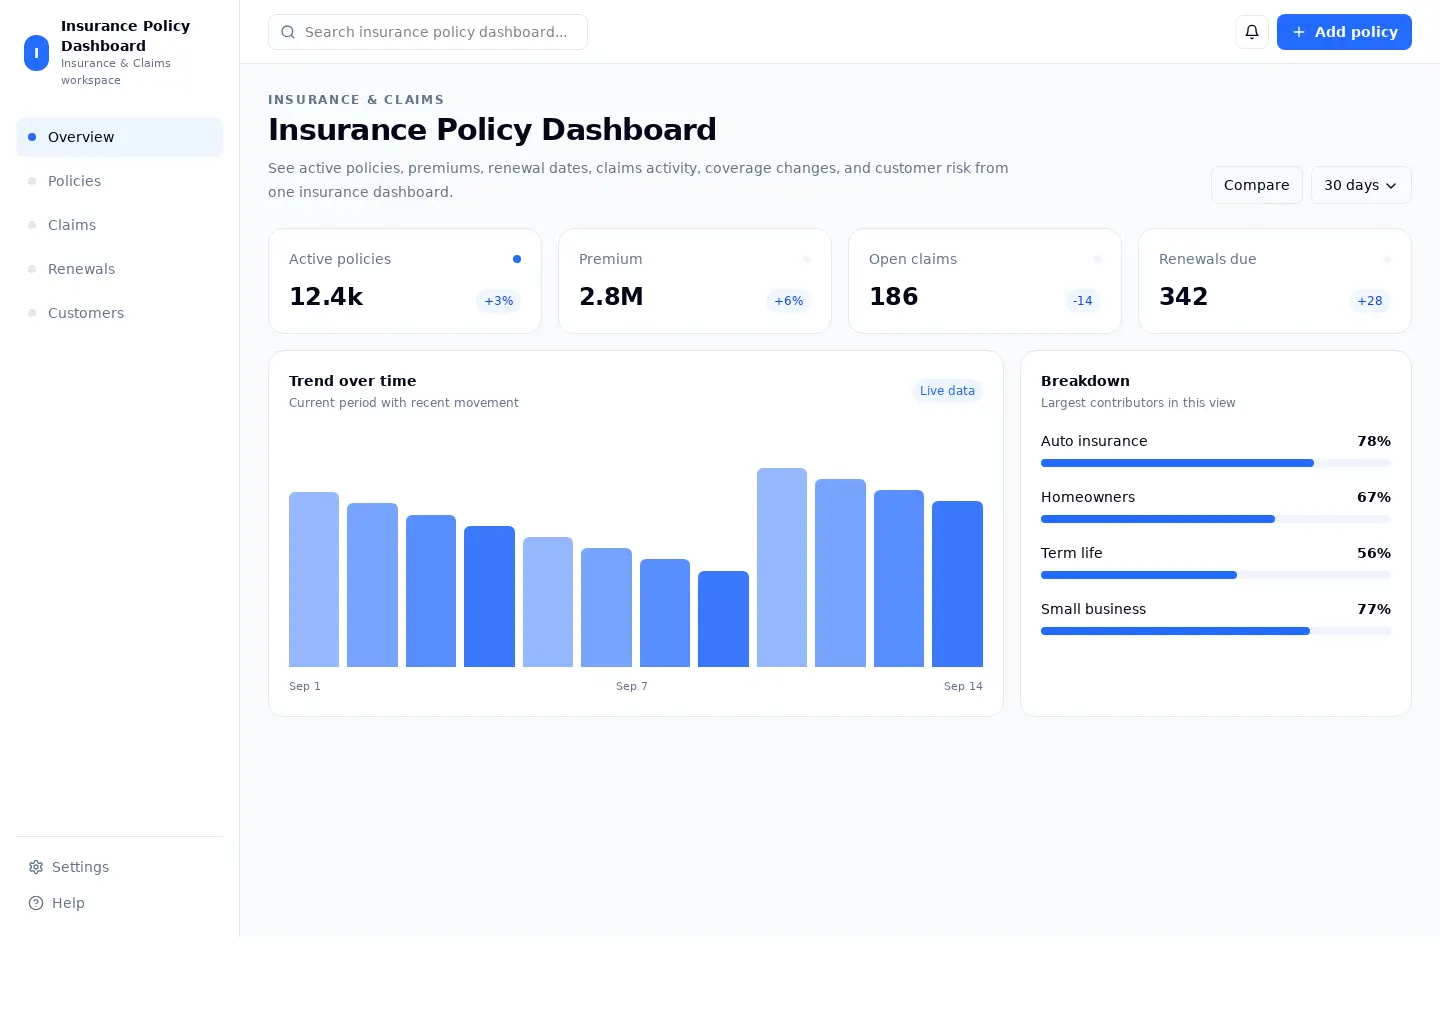Click the notifications bell icon
The height and width of the screenshot is (1024, 1440).
tap(1252, 32)
